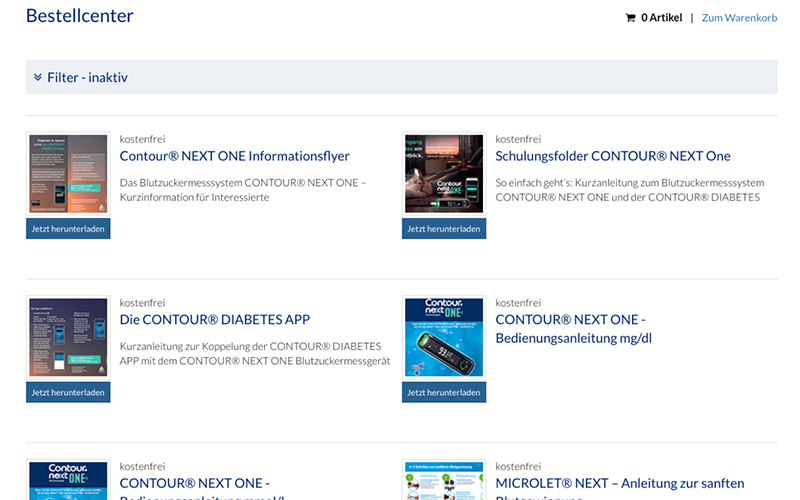Download the Bedienungsanleitung mg/dl manual
This screenshot has width=800, height=500.
(x=444, y=393)
